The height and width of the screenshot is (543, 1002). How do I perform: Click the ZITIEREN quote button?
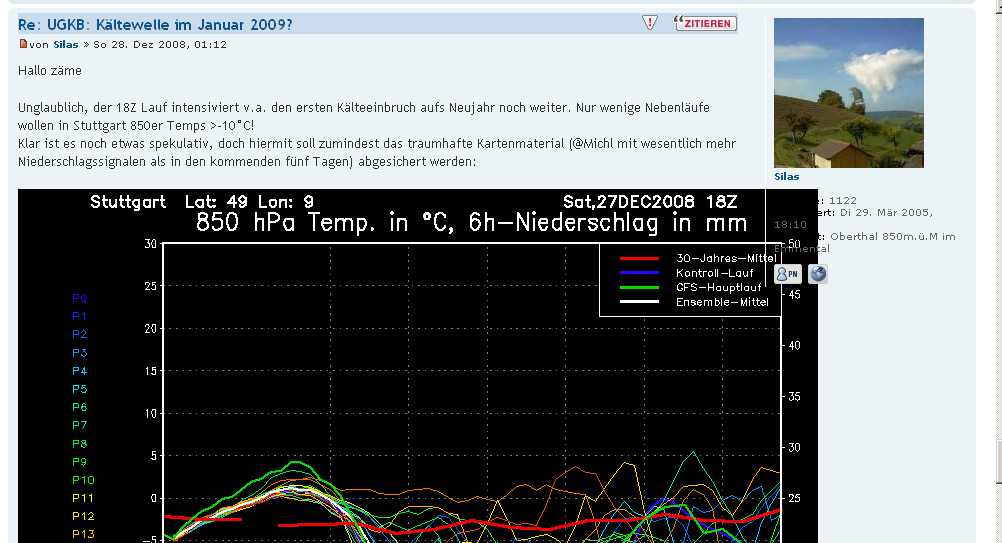tap(705, 23)
